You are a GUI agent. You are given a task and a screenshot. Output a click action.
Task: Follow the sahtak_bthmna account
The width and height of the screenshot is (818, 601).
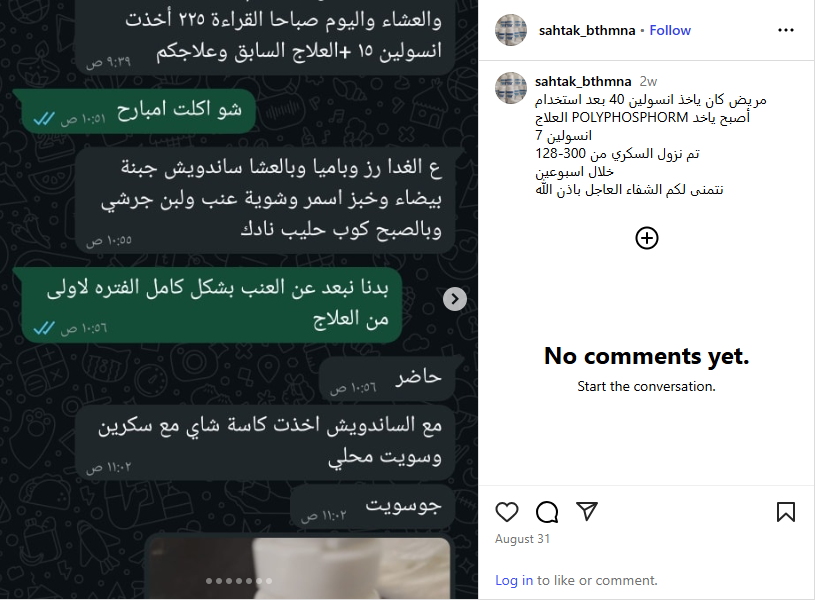(x=670, y=30)
